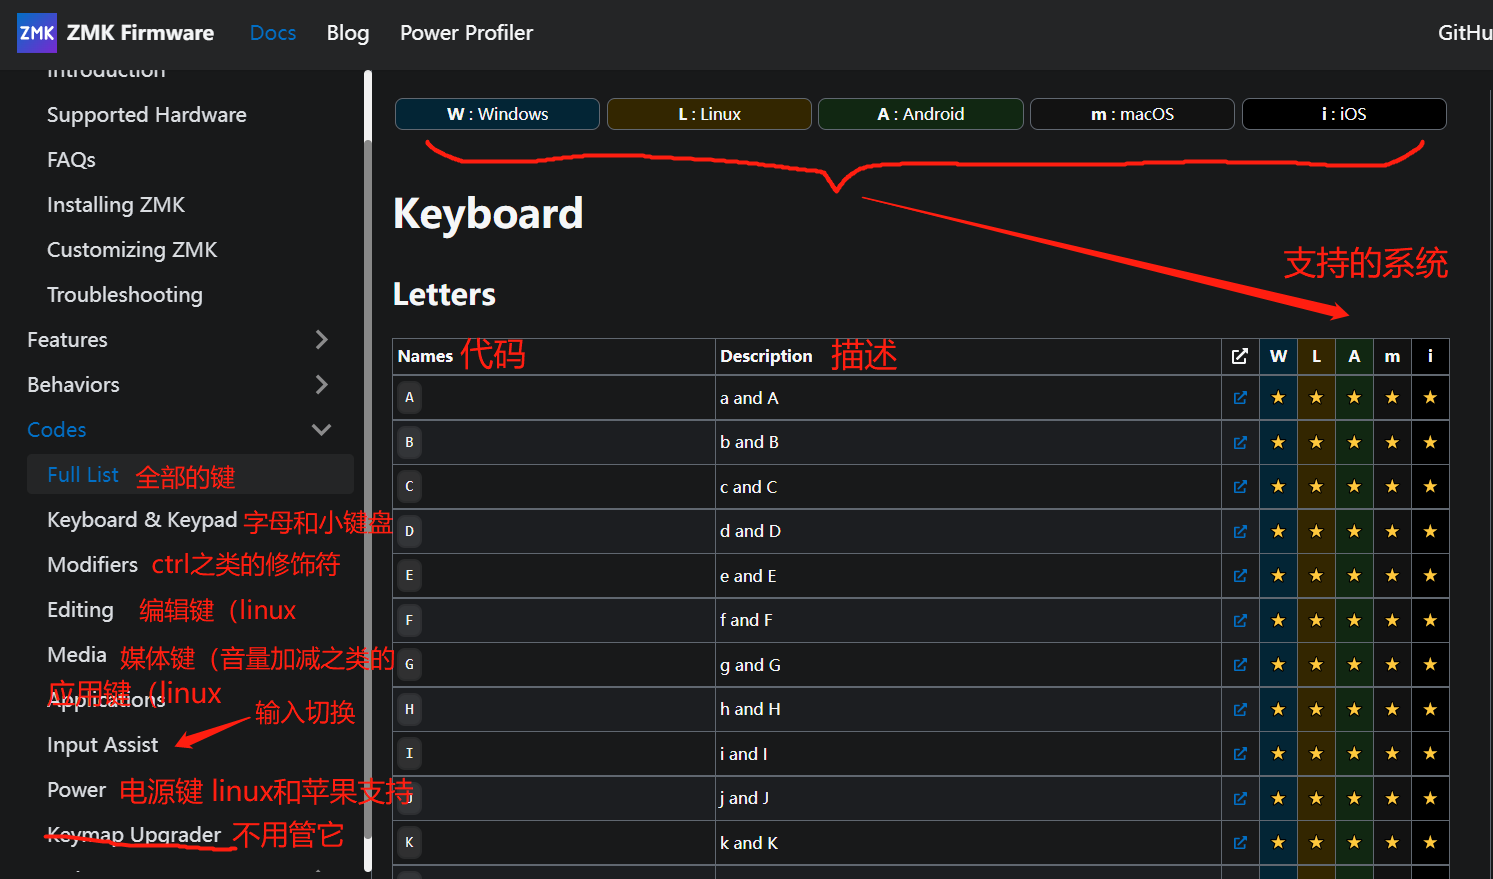Image resolution: width=1493 pixels, height=879 pixels.
Task: Open Editing codes page
Action: click(80, 610)
